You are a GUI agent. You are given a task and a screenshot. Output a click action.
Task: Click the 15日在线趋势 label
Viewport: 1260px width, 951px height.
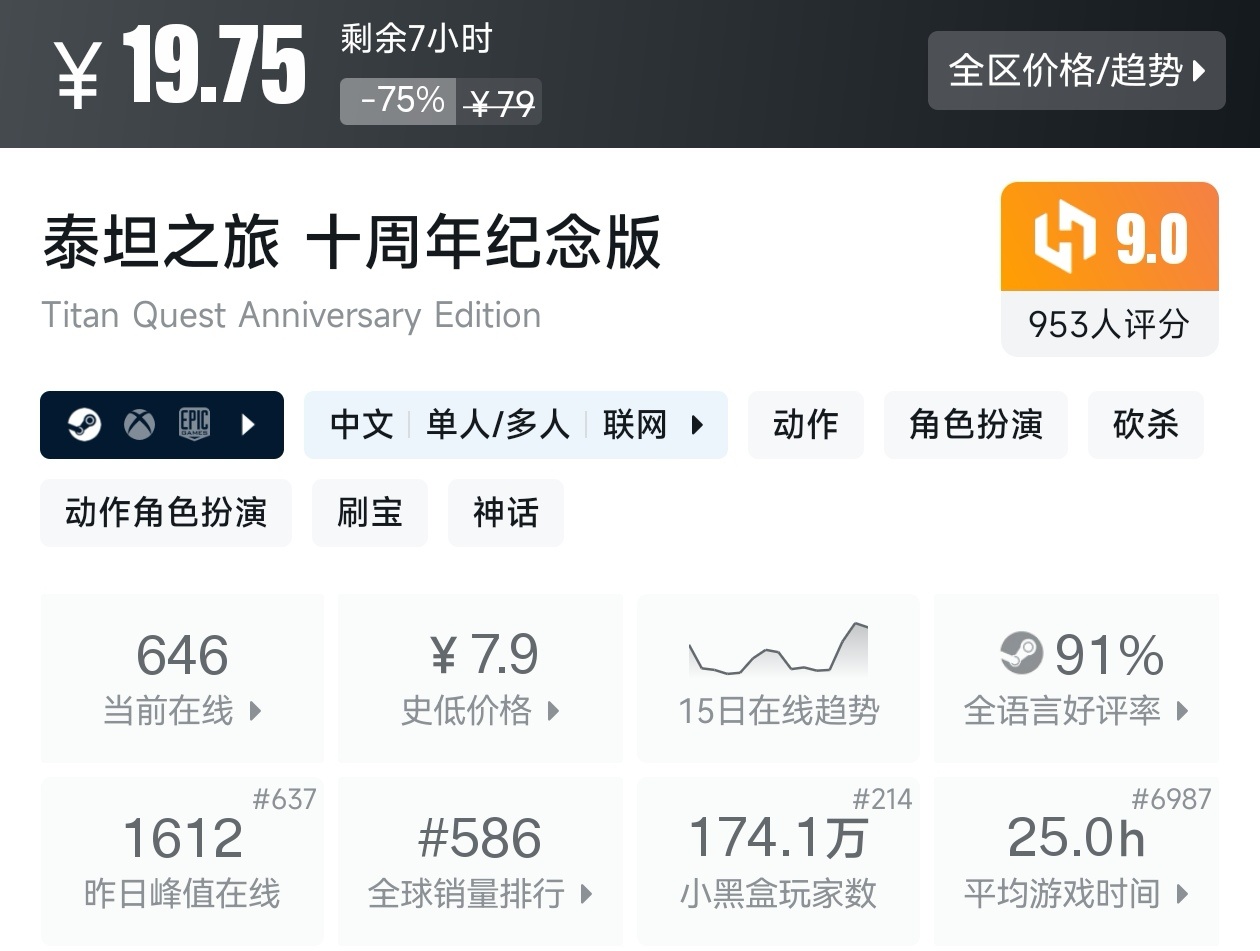pyautogui.click(x=778, y=711)
